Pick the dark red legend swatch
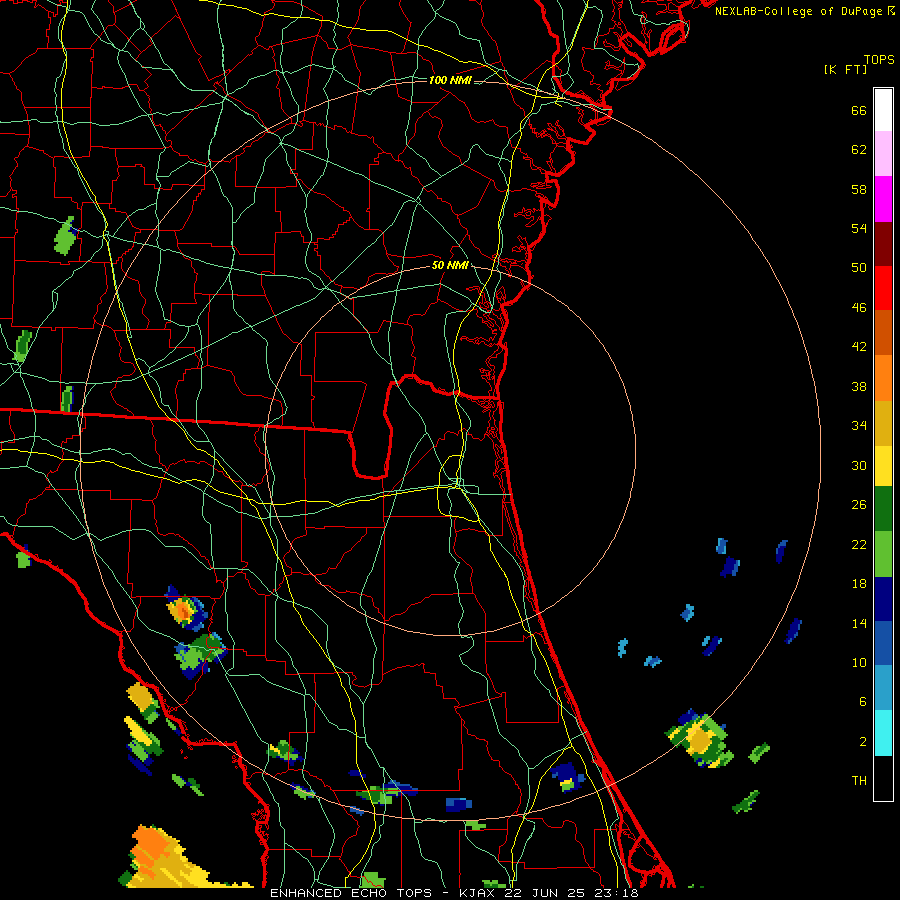Viewport: 900px width, 900px height. [883, 244]
